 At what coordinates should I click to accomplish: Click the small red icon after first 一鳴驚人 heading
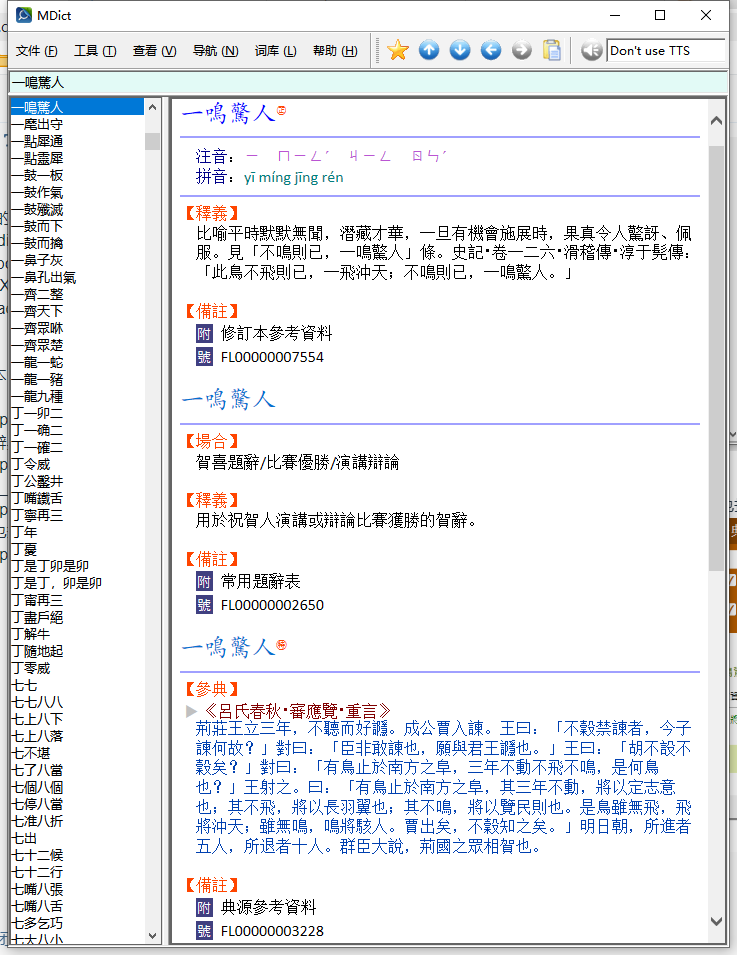(281, 112)
